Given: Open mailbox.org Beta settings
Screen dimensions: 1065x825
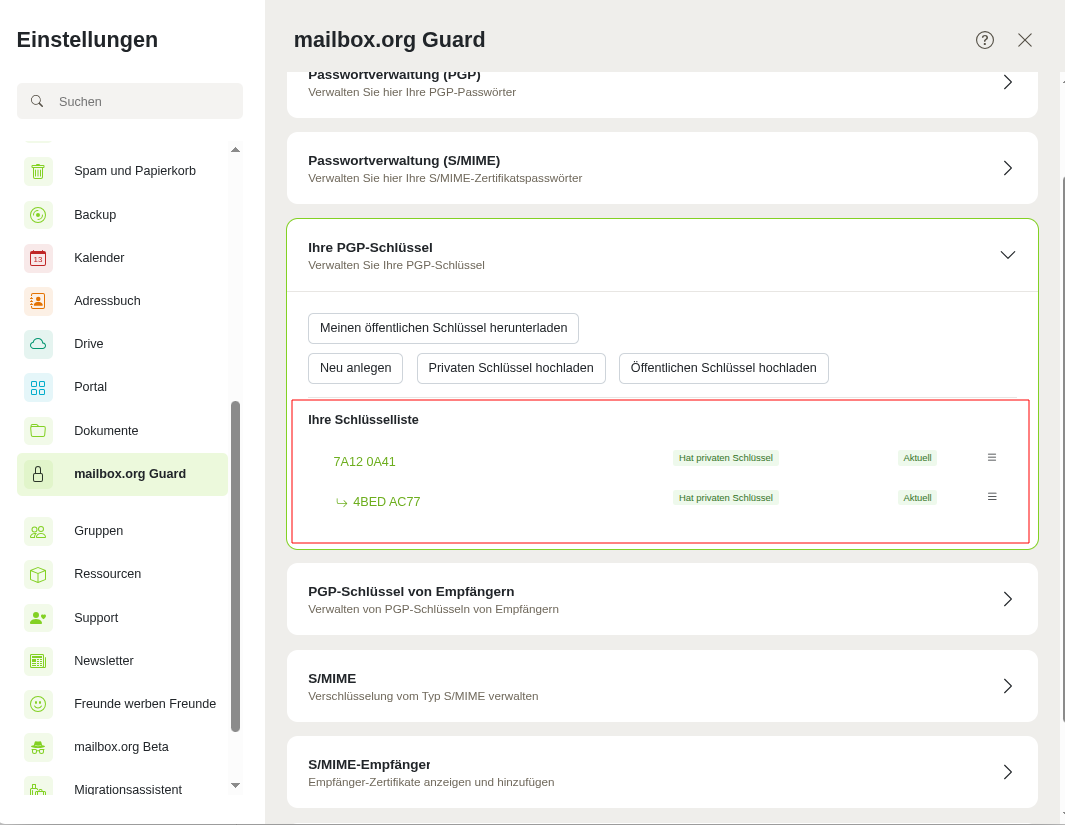Looking at the screenshot, I should pos(122,747).
